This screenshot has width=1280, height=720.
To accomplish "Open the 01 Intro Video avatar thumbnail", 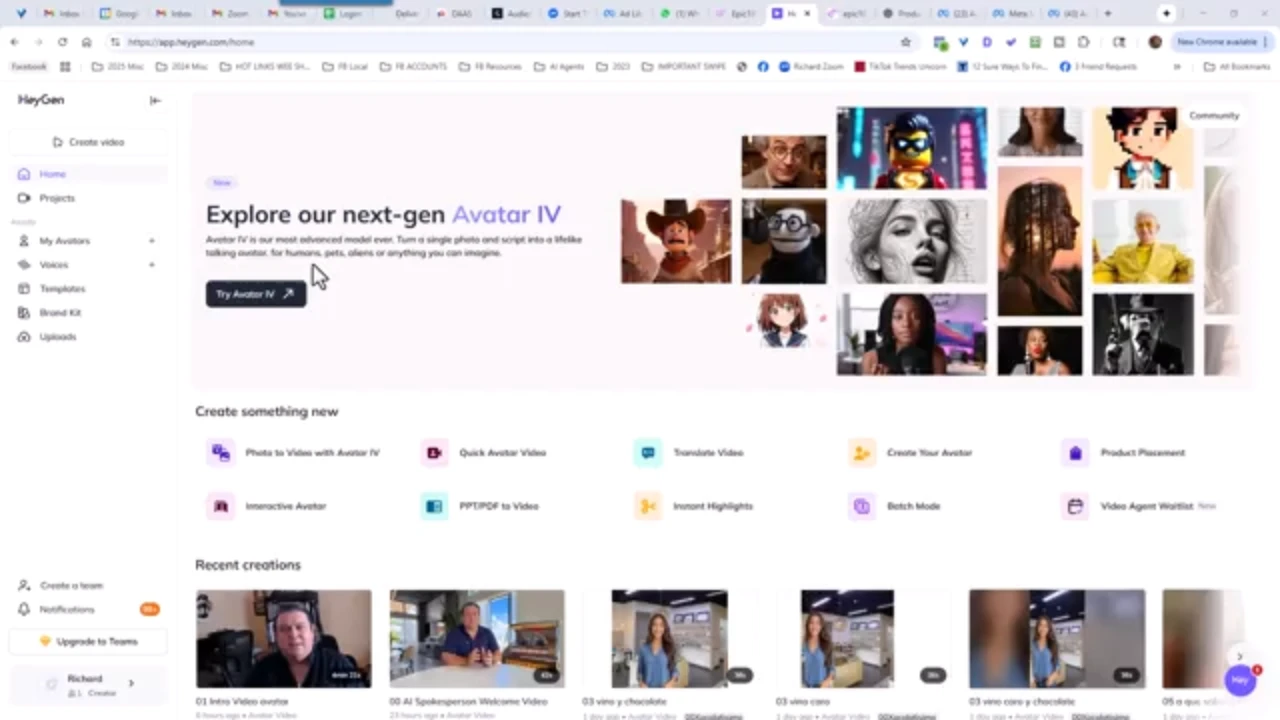I will pyautogui.click(x=283, y=639).
